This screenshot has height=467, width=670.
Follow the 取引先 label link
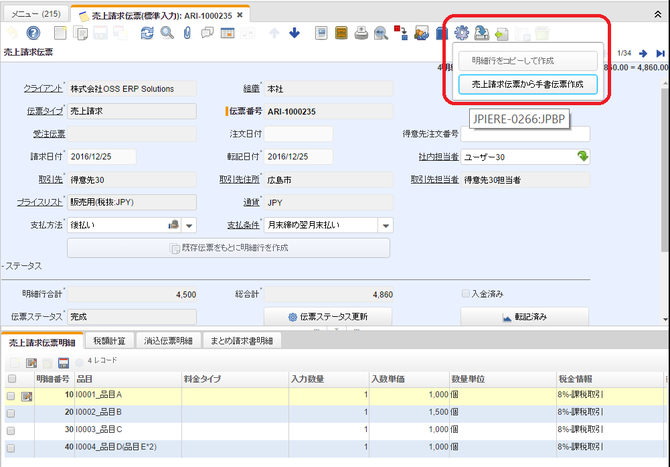pyautogui.click(x=50, y=179)
